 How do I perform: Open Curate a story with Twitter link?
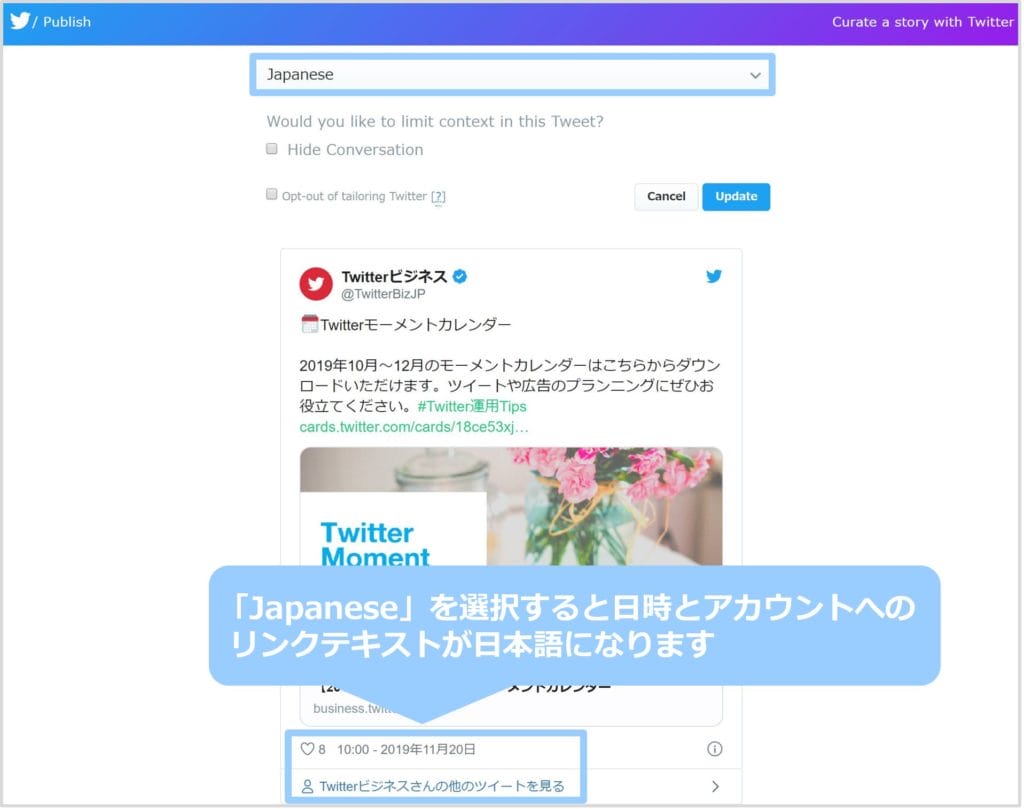click(921, 22)
